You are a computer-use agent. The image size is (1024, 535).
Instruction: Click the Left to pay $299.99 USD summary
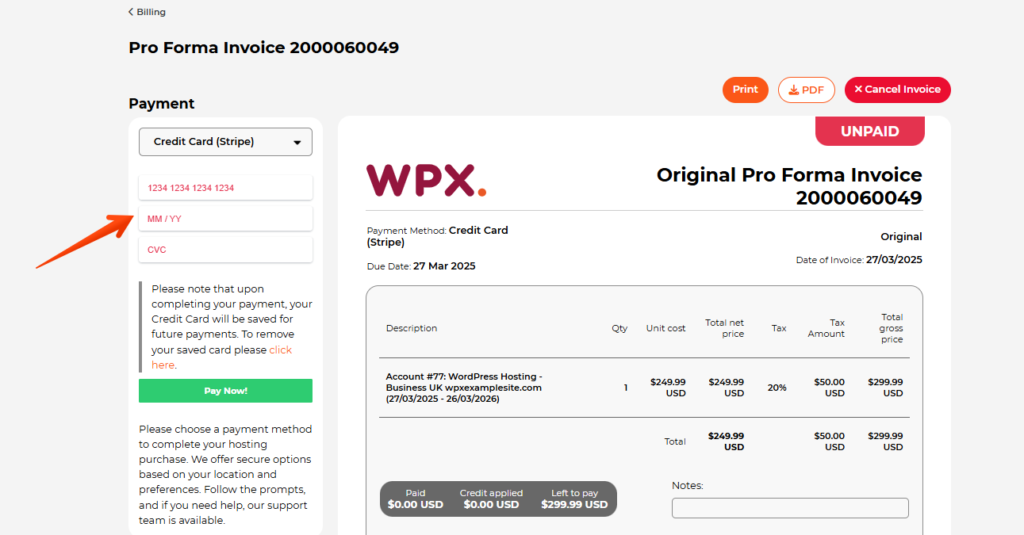(x=574, y=499)
